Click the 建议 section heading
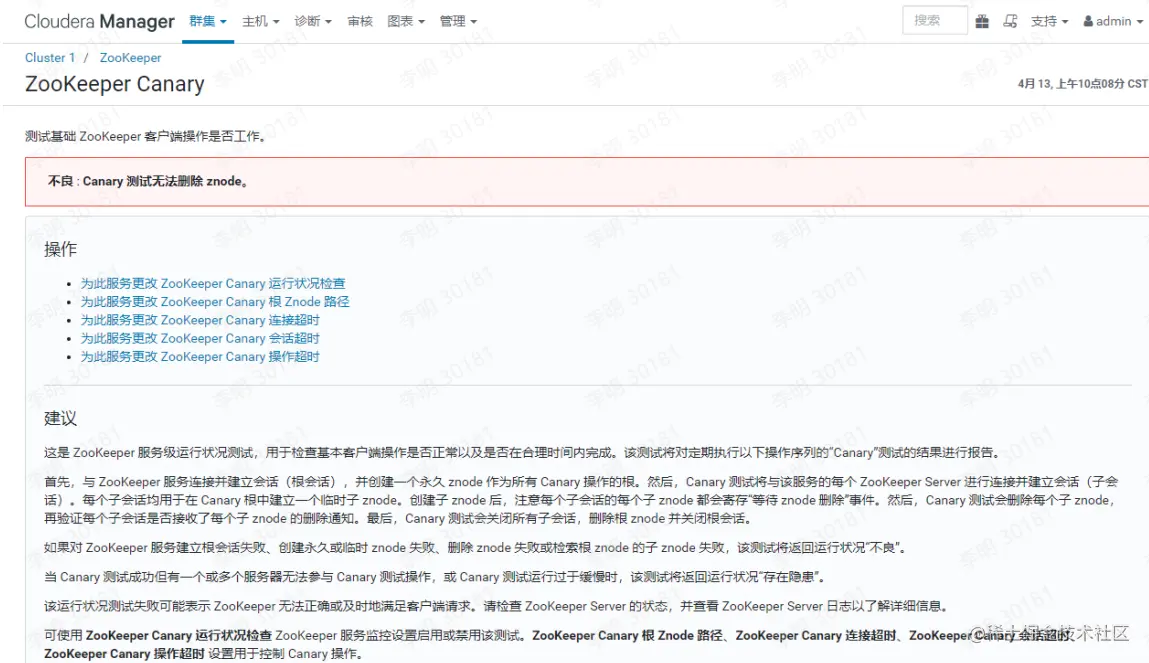 click(x=60, y=418)
